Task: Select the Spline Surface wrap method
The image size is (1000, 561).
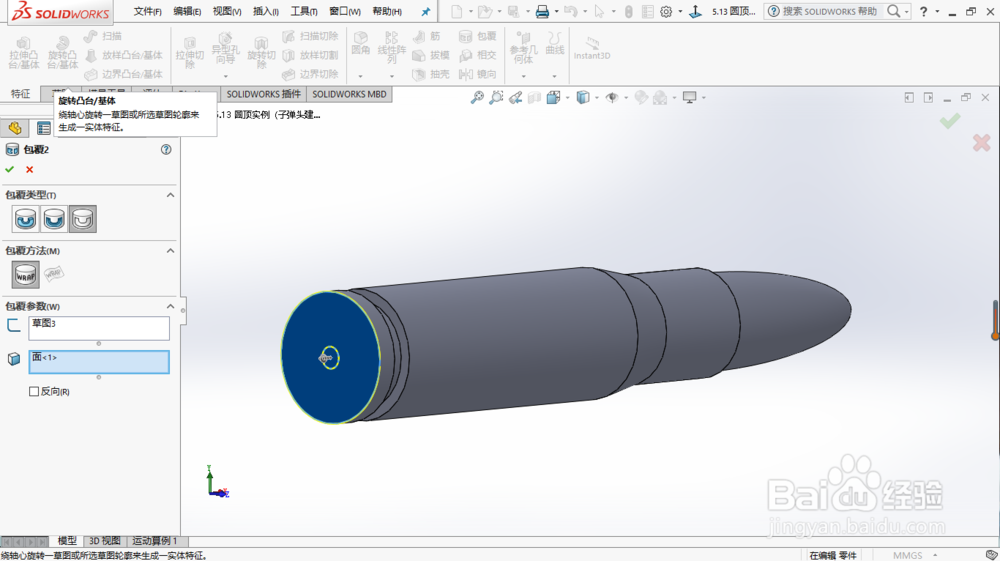Action: (x=54, y=273)
